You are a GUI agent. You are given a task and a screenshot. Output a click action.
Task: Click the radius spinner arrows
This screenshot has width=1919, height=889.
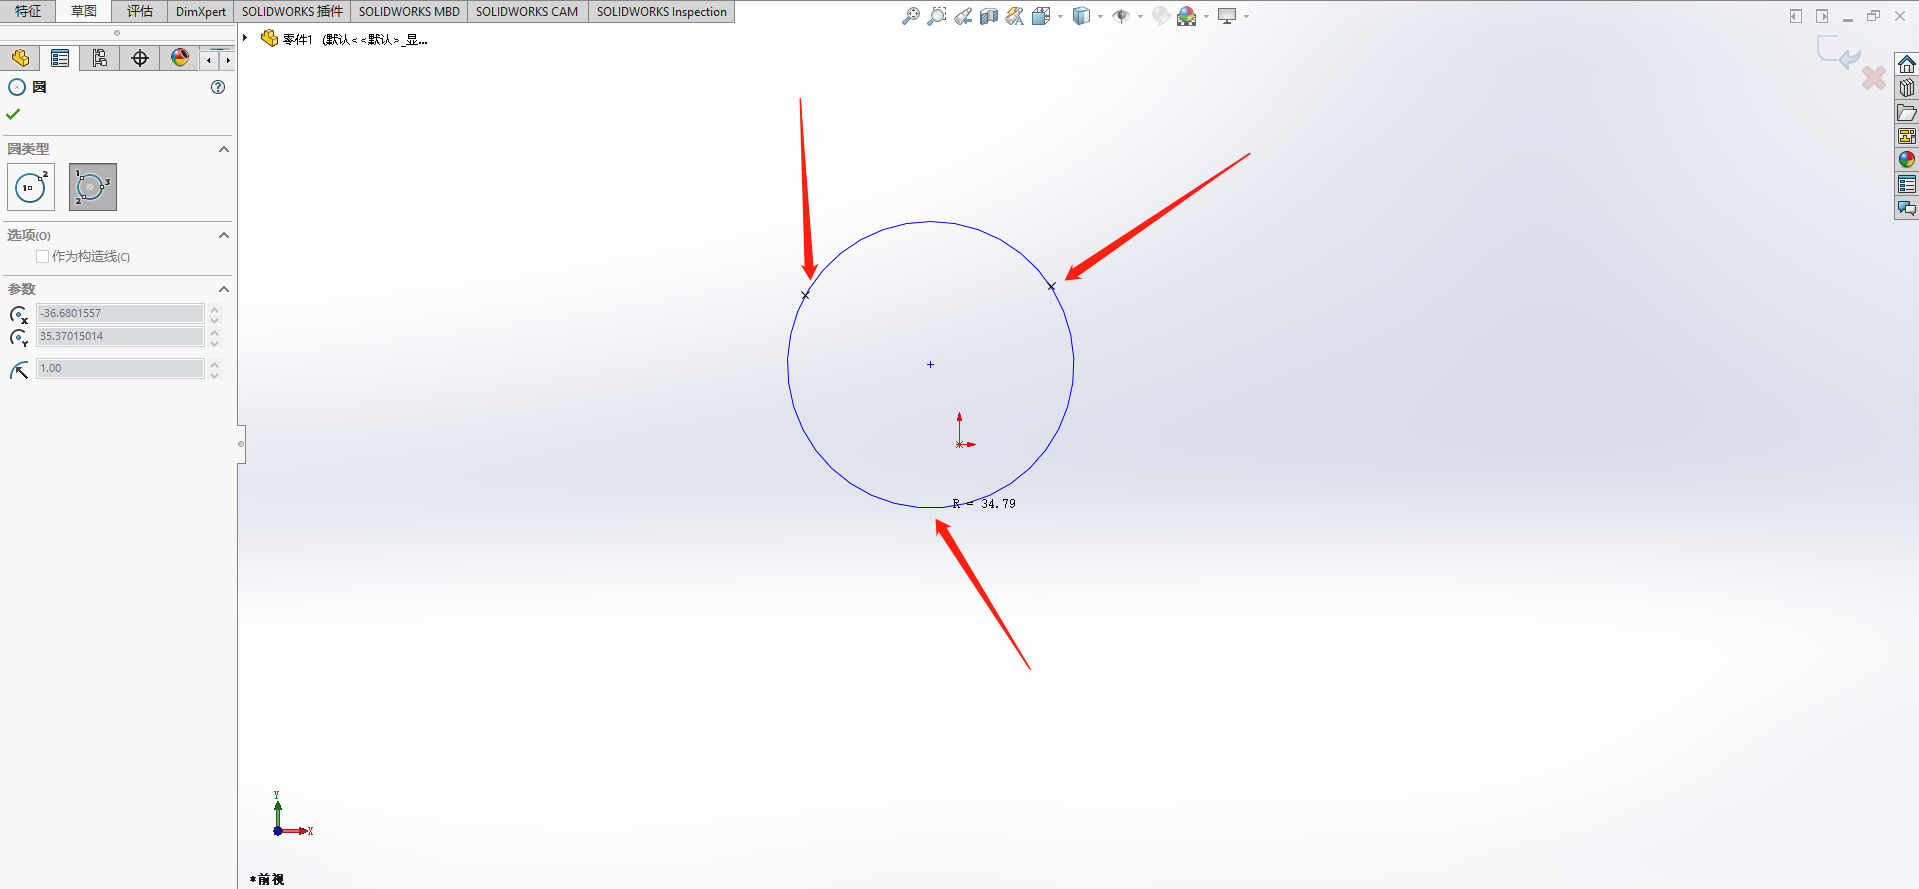pyautogui.click(x=214, y=369)
